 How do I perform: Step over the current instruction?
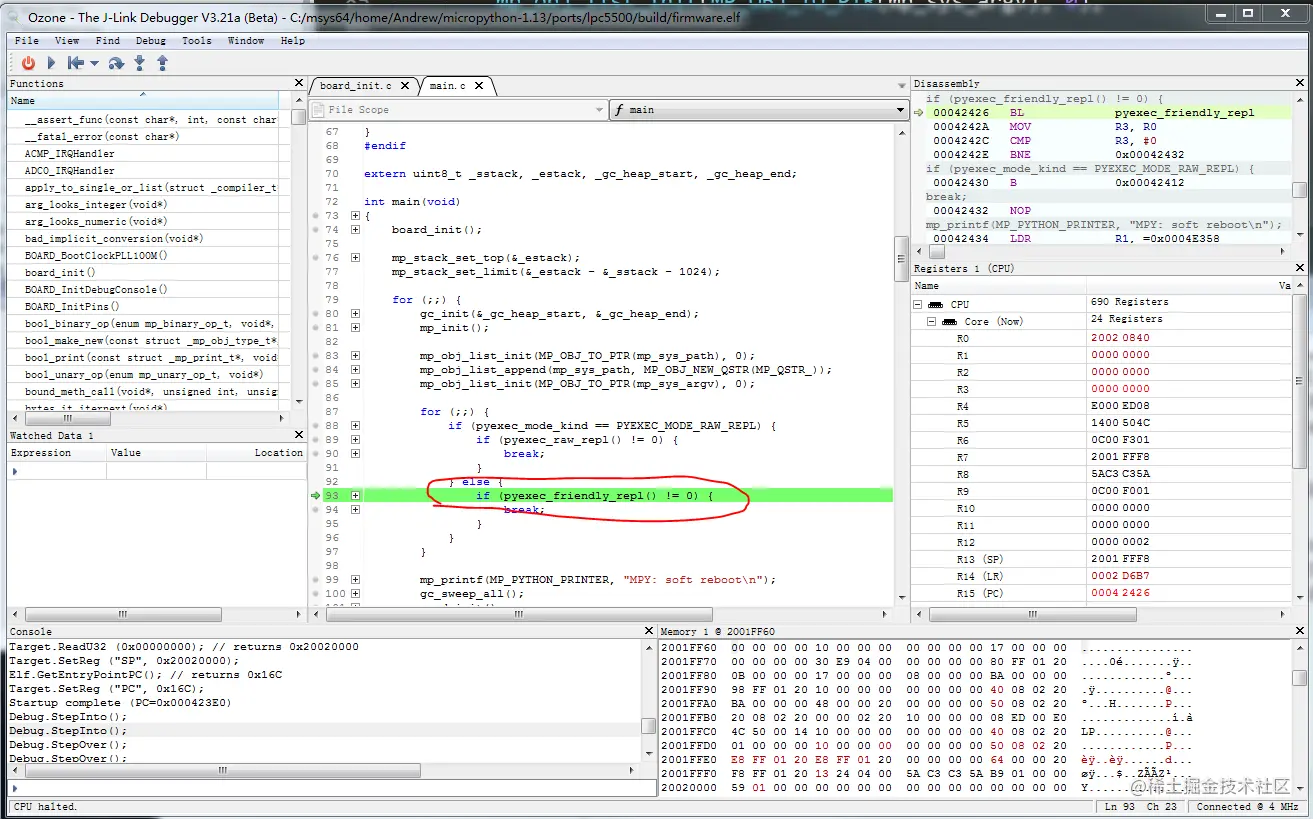pos(117,62)
